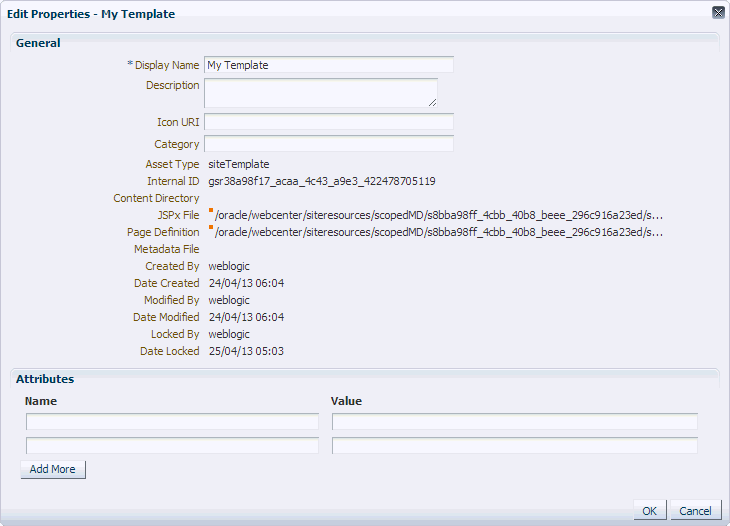Screen dimensions: 730x526
Task: Click the Metadata File label
Action: [x=167, y=249]
